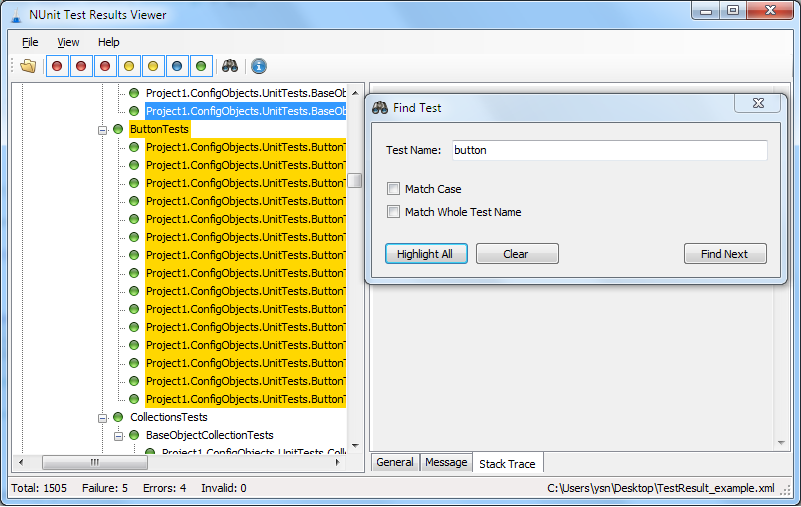Image resolution: width=801 pixels, height=507 pixels.
Task: Click the TestResult_example.xml path in status bar
Action: 661,488
